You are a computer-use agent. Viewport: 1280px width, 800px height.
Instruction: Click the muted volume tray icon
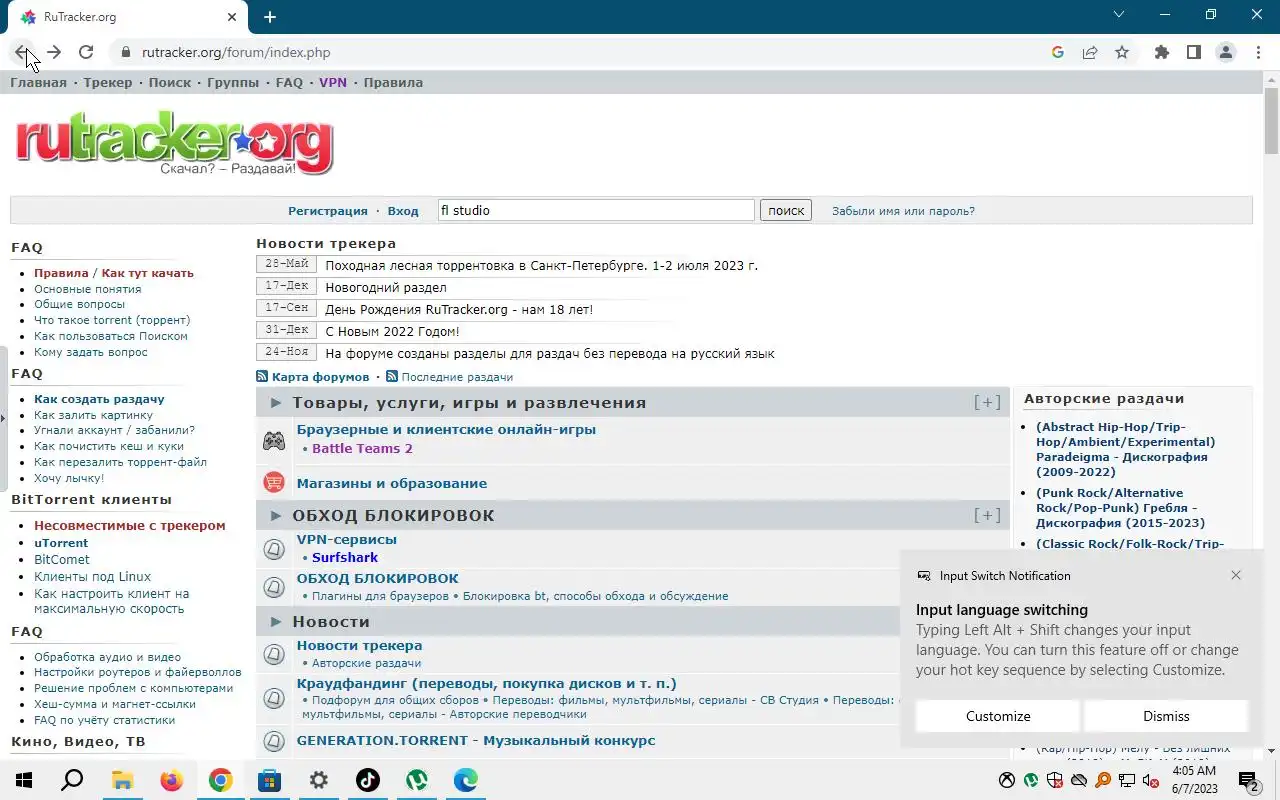click(1150, 780)
